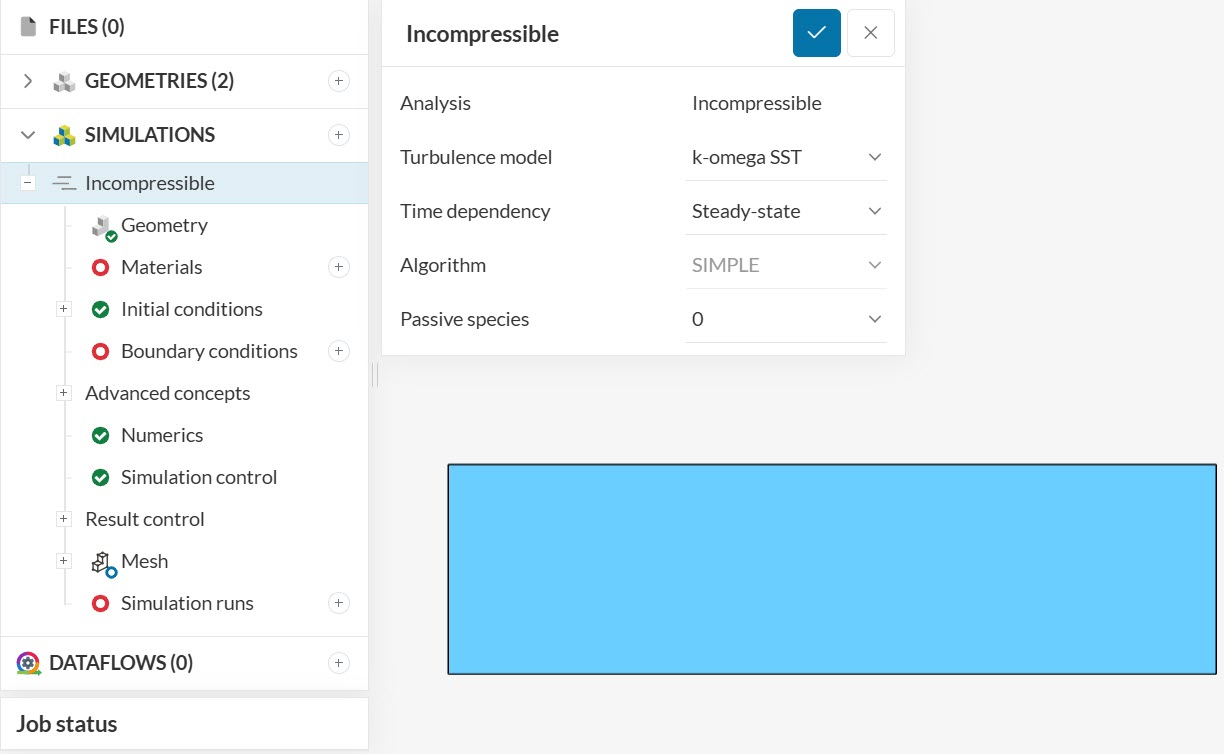Expand the Initial conditions tree node
1224x754 pixels.
click(64, 309)
